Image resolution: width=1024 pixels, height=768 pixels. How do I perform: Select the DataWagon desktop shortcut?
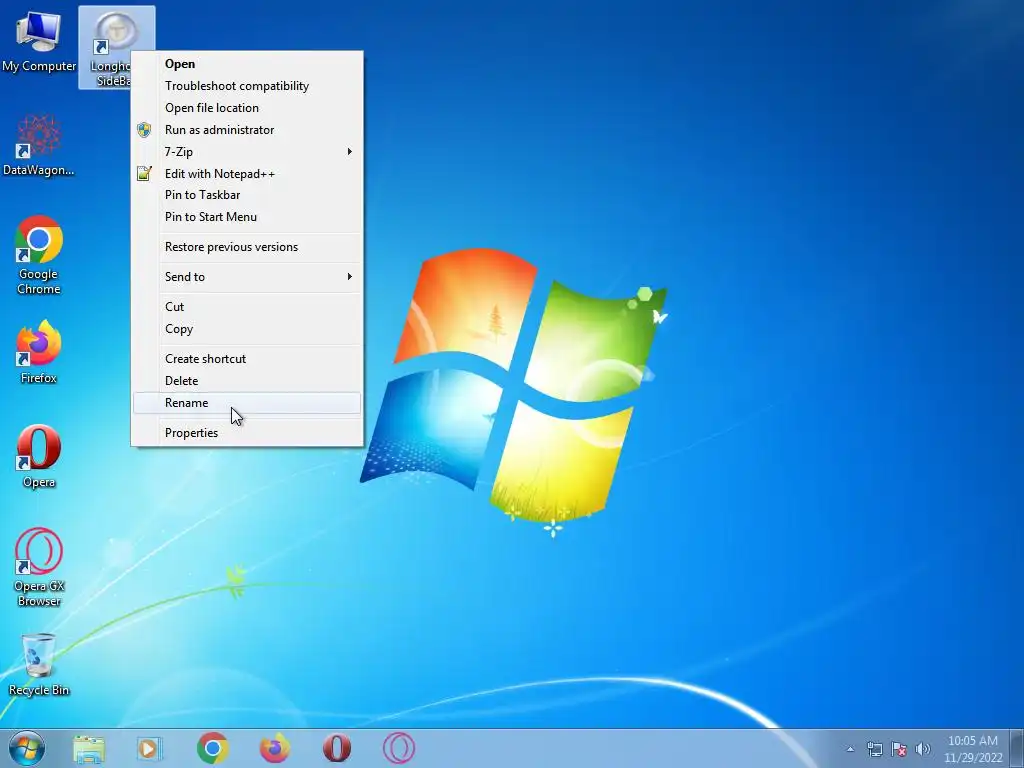pyautogui.click(x=39, y=145)
